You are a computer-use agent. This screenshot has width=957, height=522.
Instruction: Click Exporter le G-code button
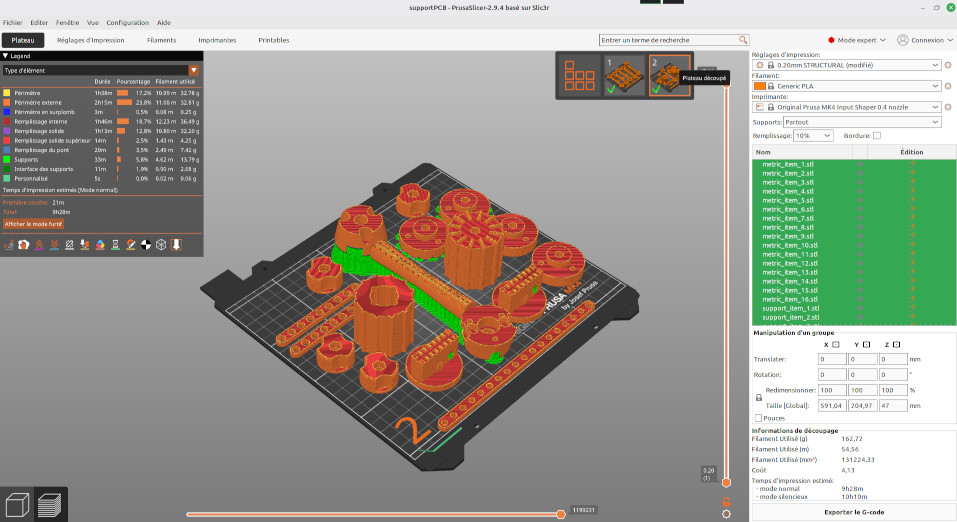pyautogui.click(x=853, y=512)
